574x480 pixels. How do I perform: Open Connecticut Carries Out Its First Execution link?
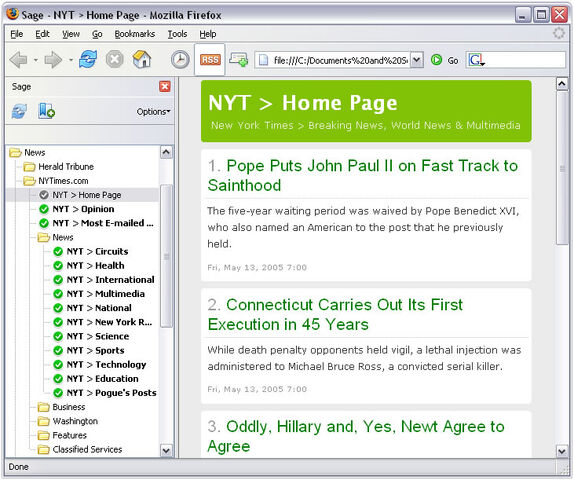(335, 315)
